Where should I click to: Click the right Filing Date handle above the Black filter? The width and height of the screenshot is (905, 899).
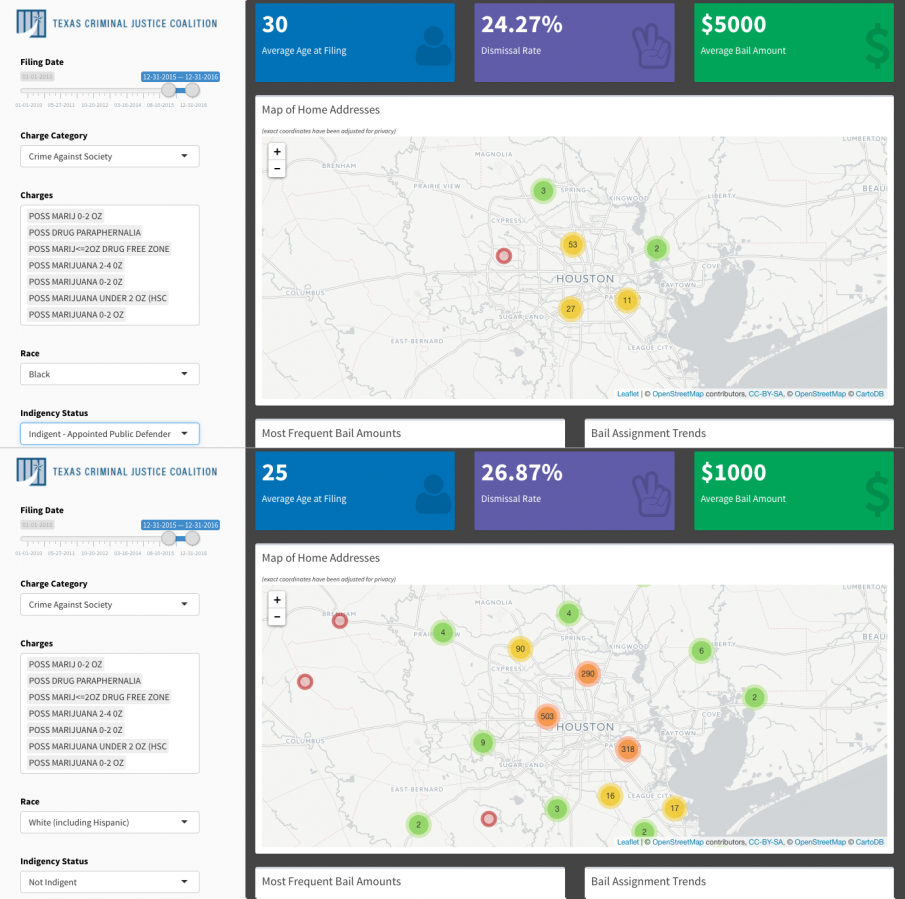coord(193,90)
